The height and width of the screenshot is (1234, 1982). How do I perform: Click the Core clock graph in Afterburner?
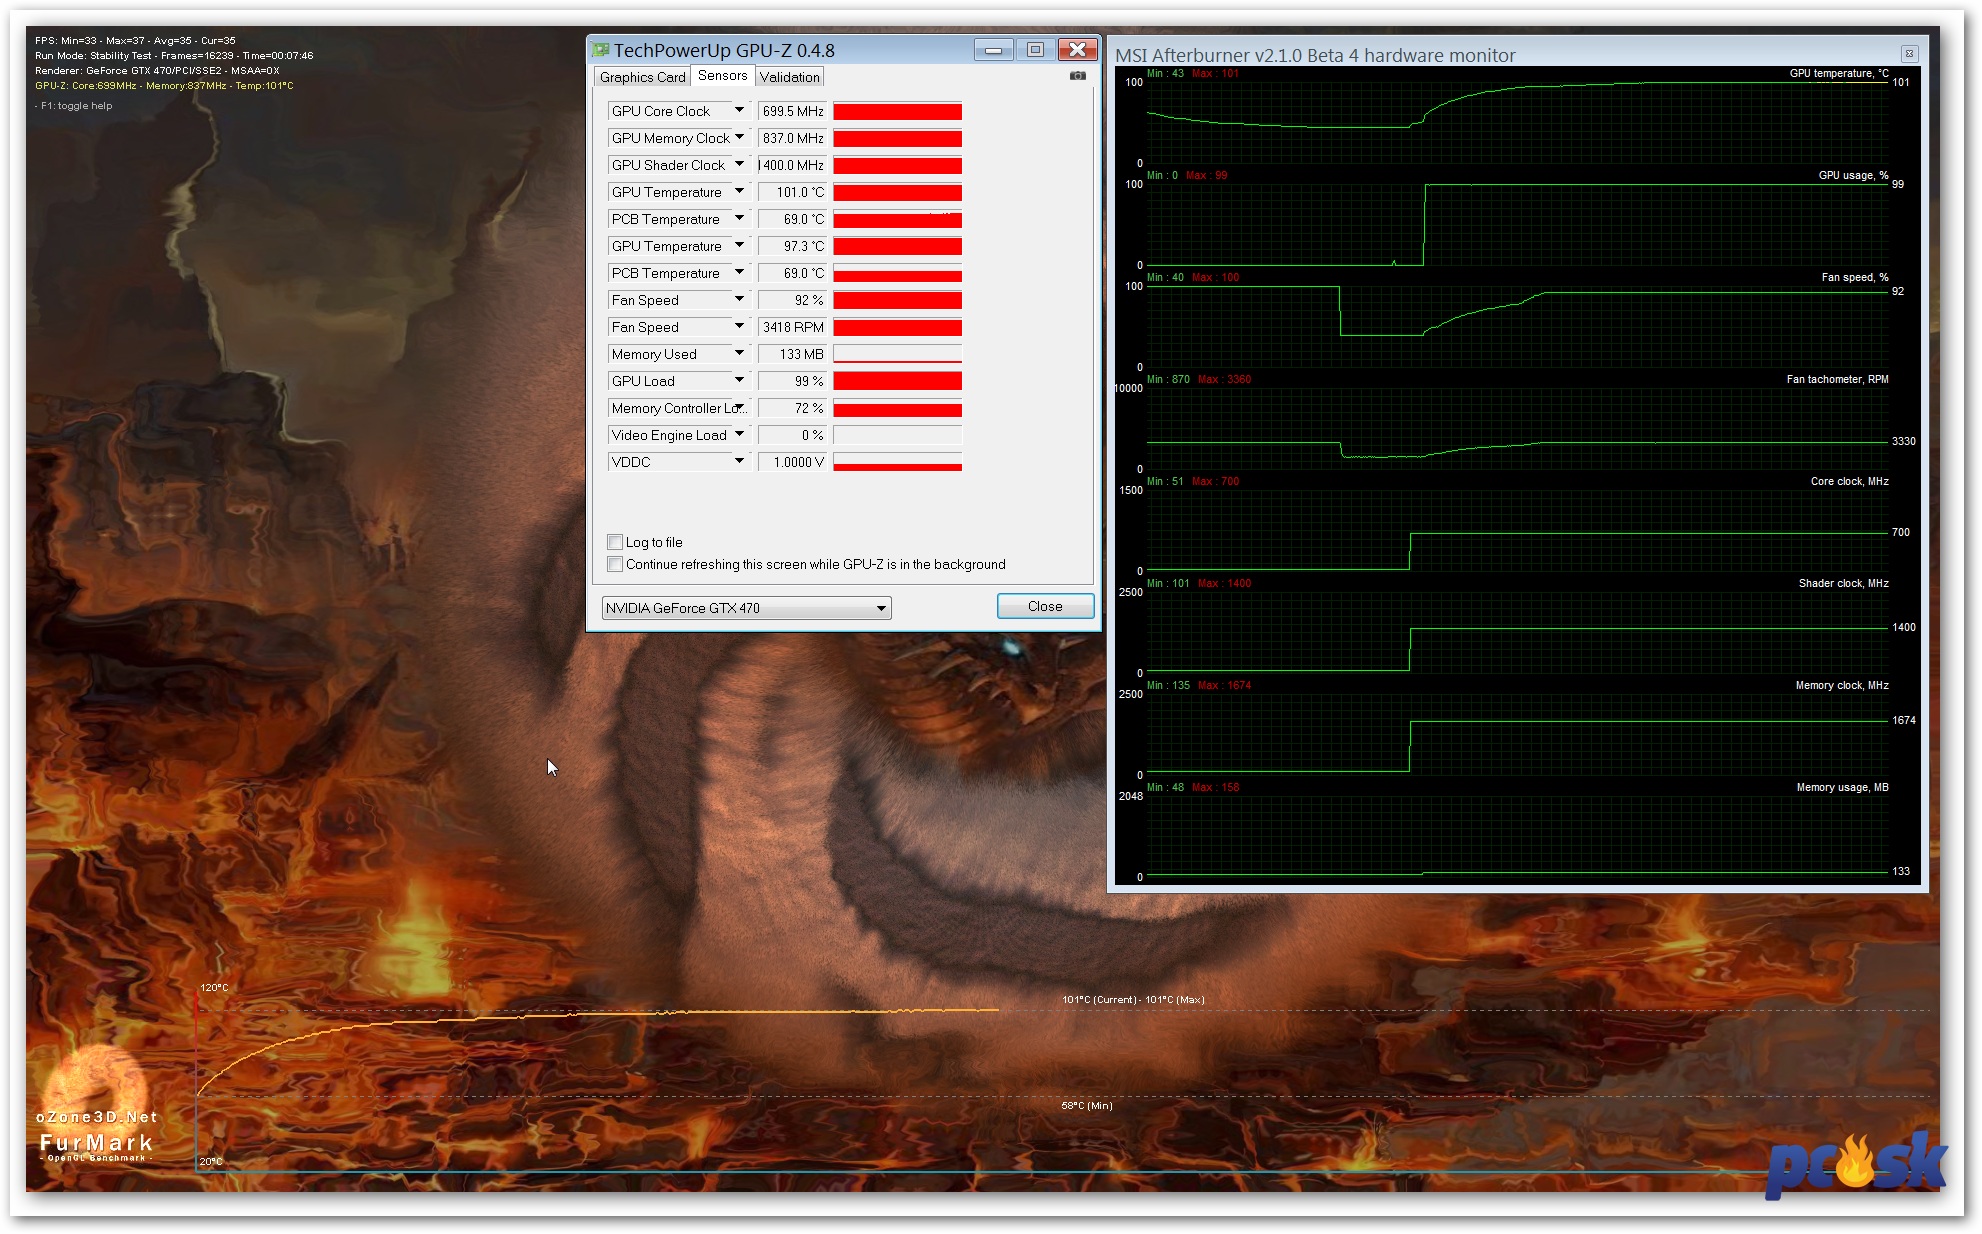[1517, 530]
